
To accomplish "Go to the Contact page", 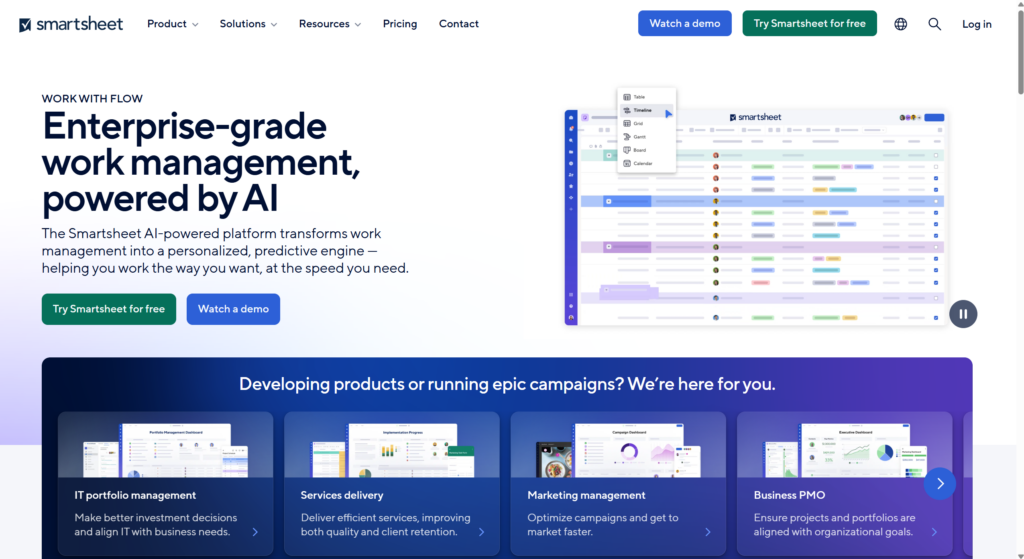I will pyautogui.click(x=459, y=24).
